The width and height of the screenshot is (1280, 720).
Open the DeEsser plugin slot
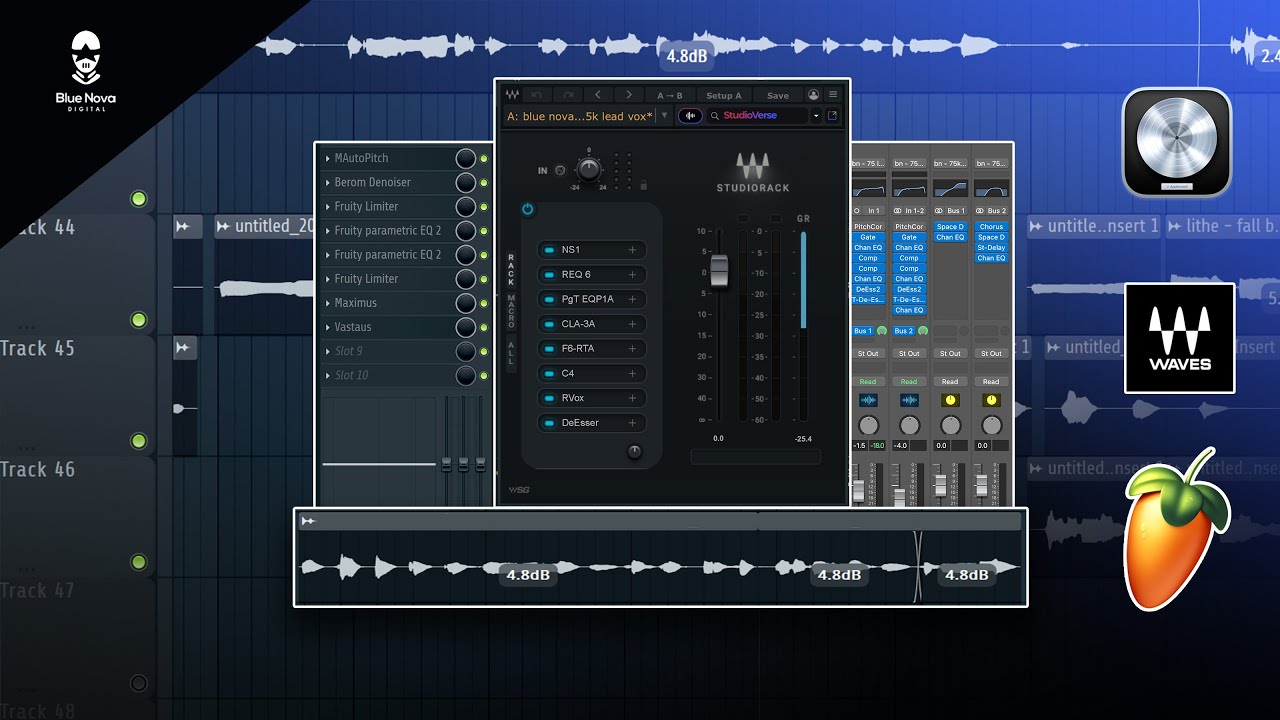click(x=591, y=423)
